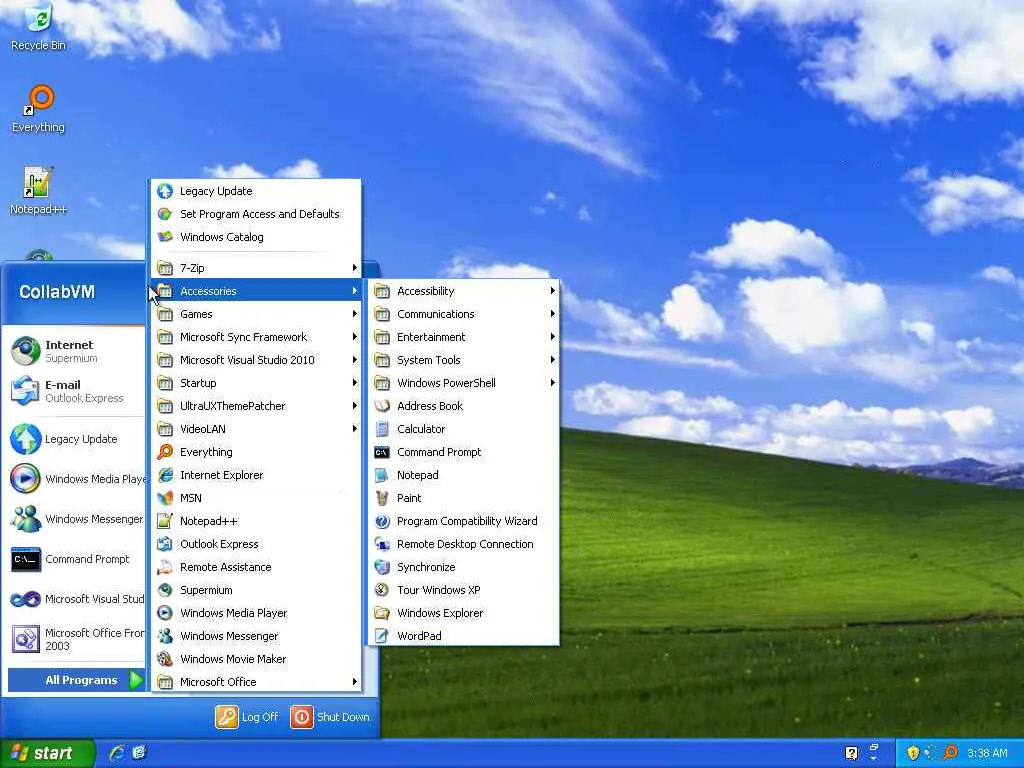
Task: Open Set Program Access and Defaults
Action: coord(256,214)
